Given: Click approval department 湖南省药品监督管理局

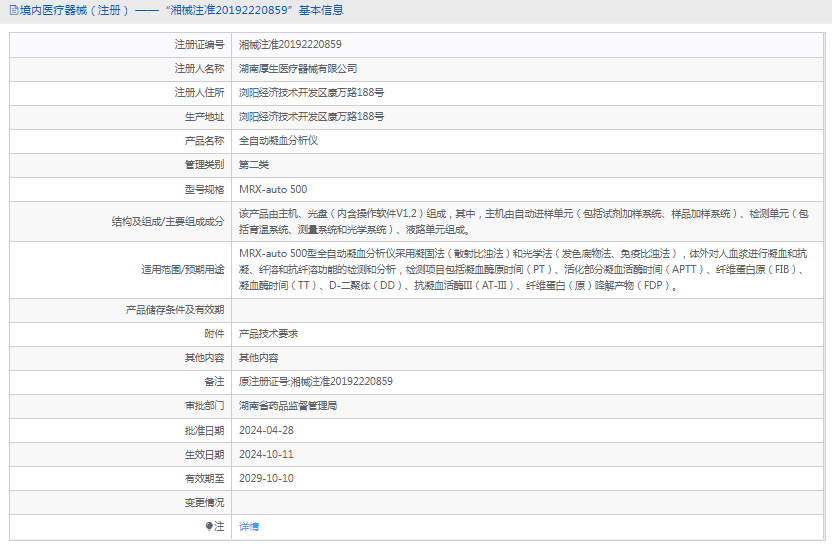Looking at the screenshot, I should click(288, 406).
